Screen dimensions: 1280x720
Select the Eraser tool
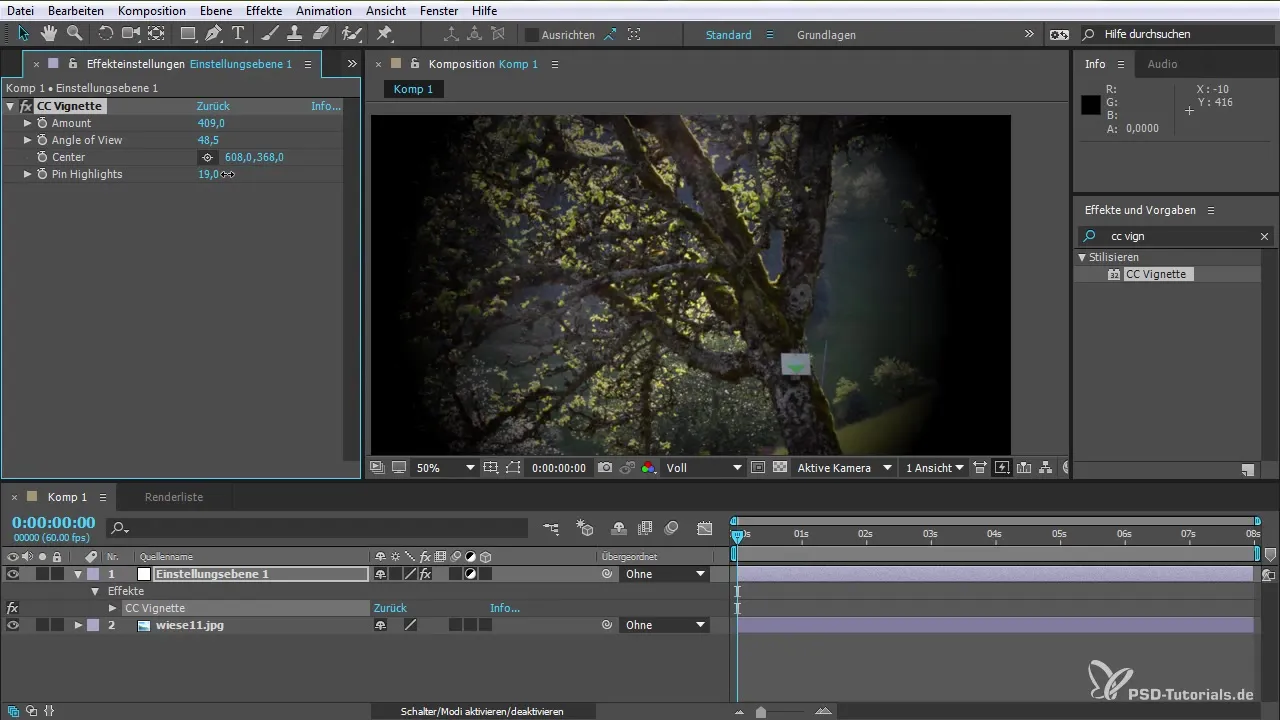[320, 34]
